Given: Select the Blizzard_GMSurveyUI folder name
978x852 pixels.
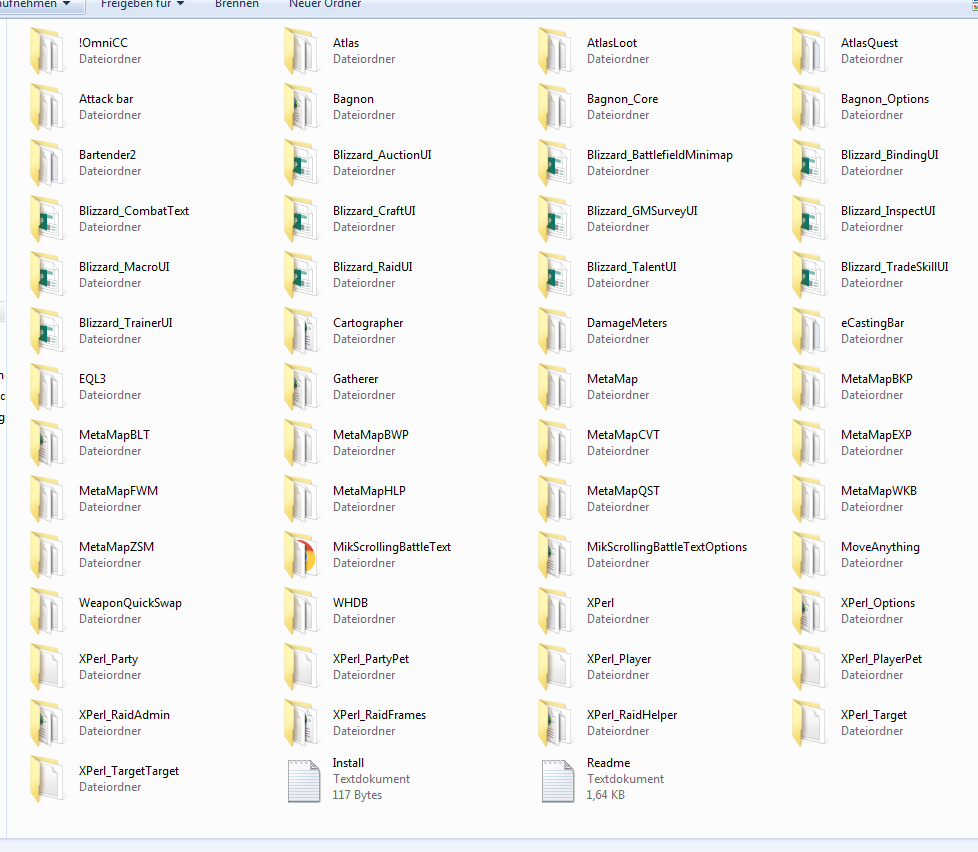Looking at the screenshot, I should tap(642, 211).
